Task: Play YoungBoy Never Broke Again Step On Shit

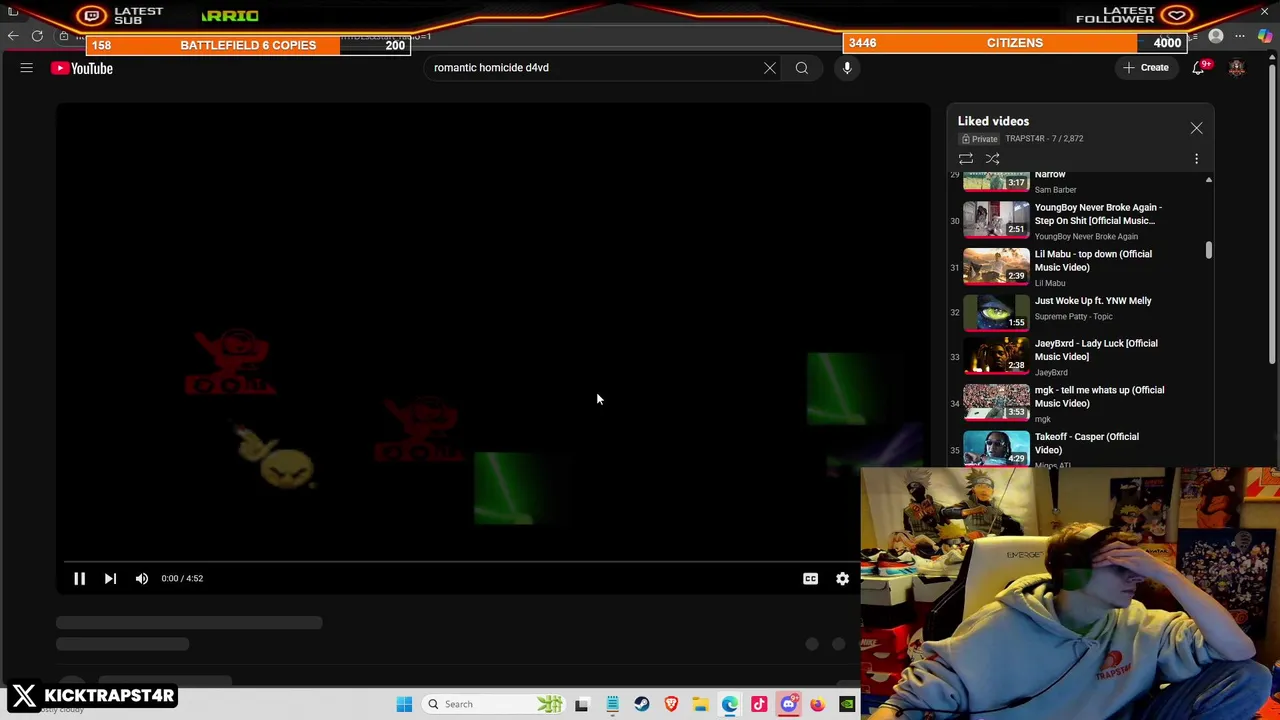Action: pos(1098,214)
